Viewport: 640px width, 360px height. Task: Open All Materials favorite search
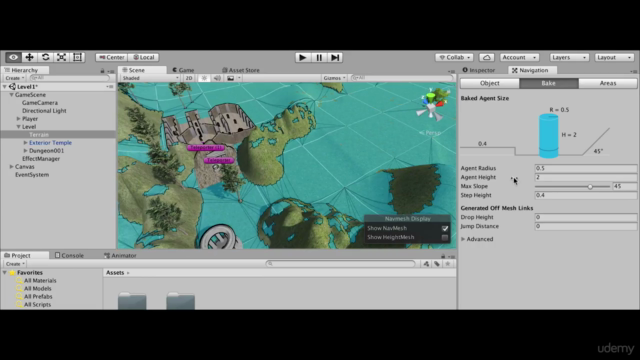[40, 280]
